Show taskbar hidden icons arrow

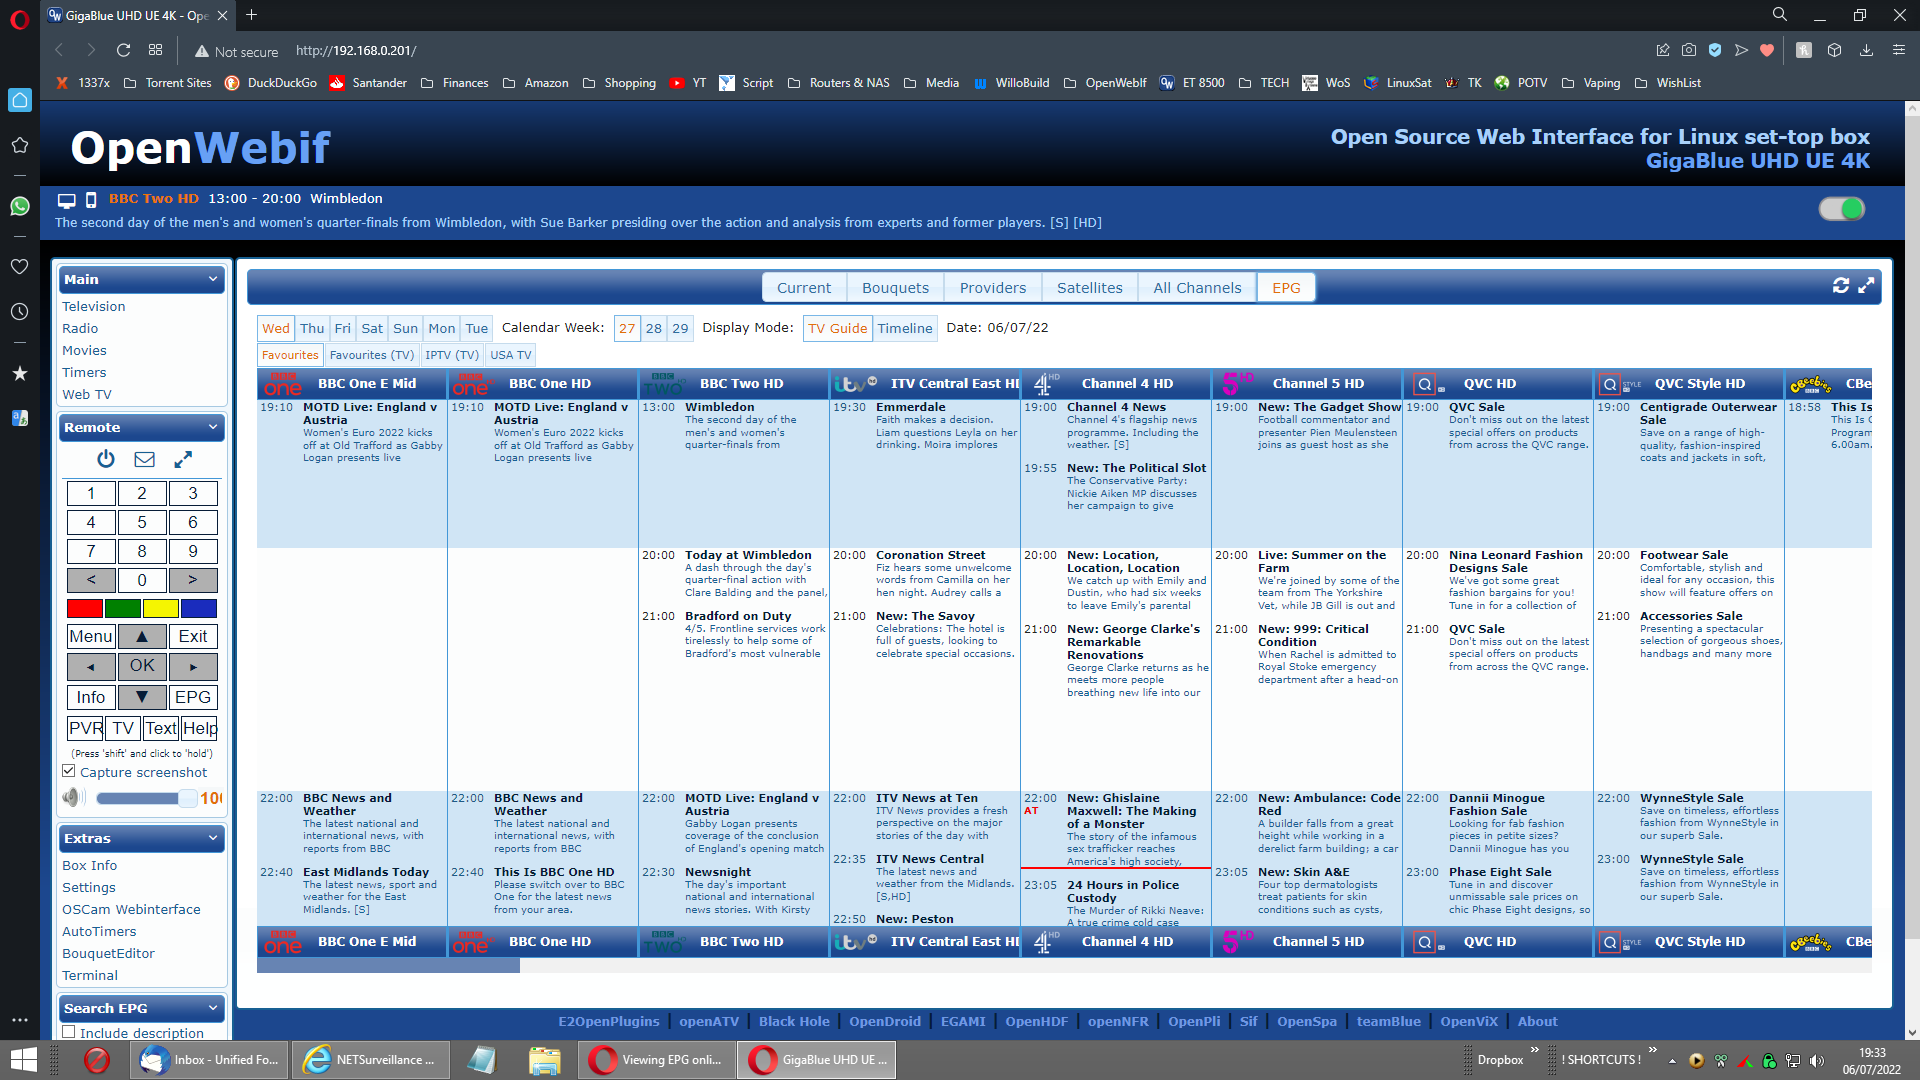[x=1672, y=1060]
